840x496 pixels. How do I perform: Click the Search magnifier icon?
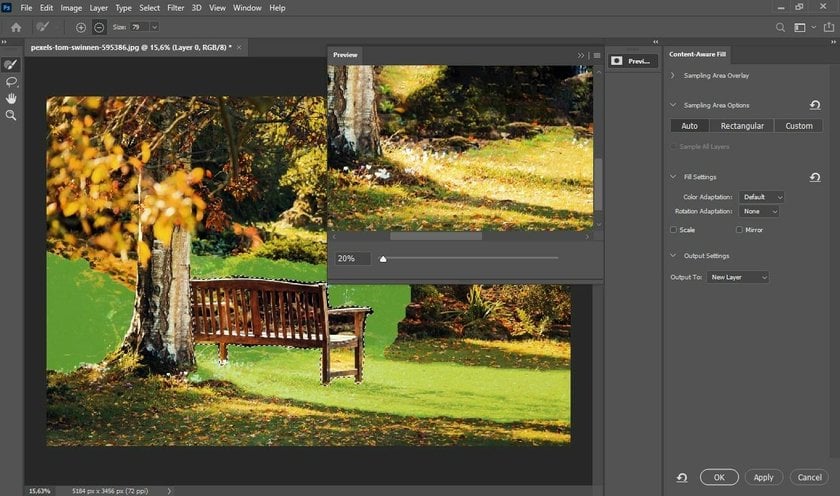tap(781, 27)
